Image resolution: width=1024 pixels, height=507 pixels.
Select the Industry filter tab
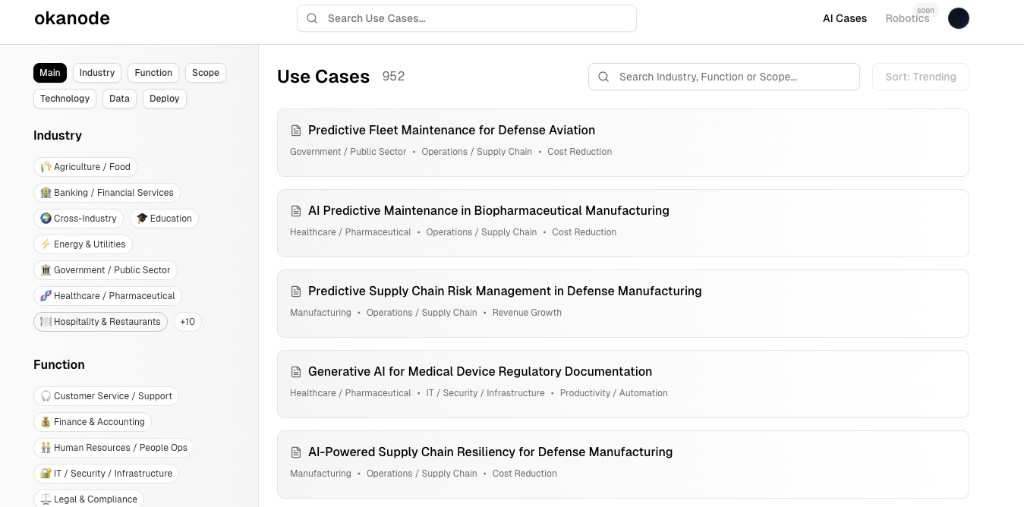pos(97,73)
